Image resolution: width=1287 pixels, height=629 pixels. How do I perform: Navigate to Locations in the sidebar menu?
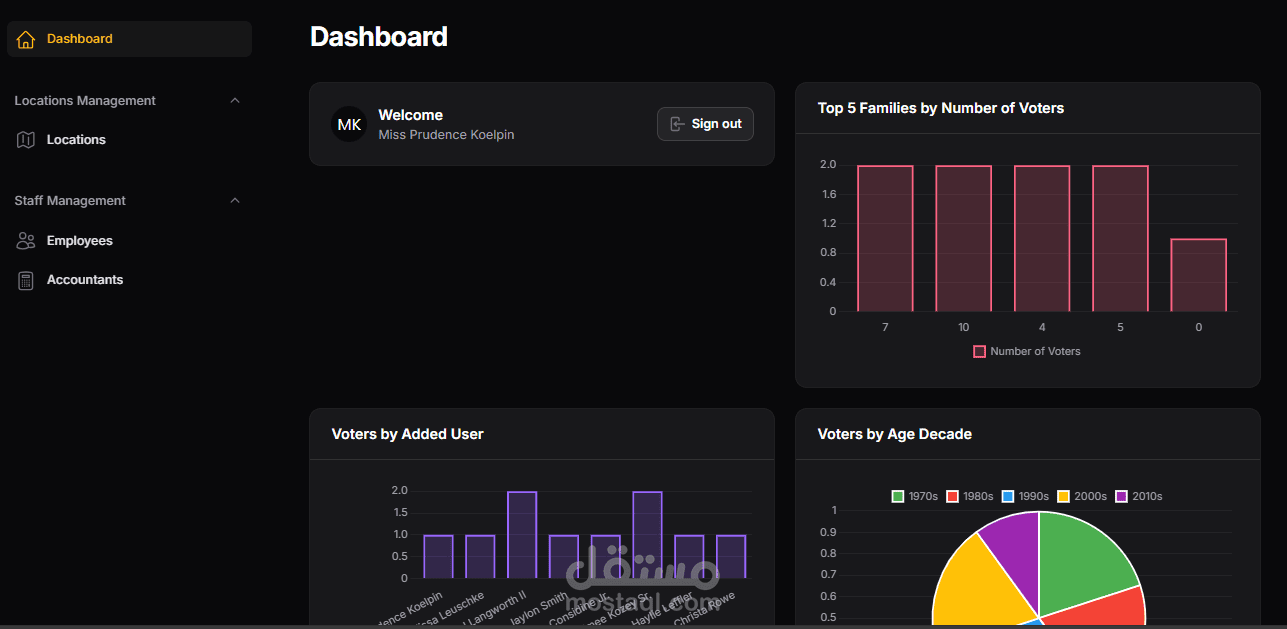point(76,139)
